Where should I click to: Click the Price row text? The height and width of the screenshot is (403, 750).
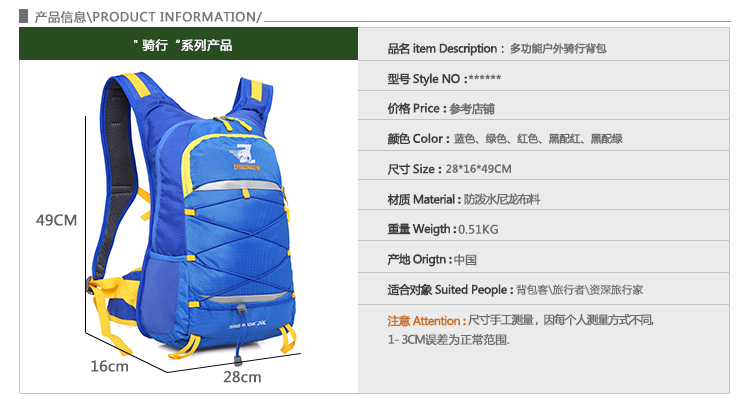pyautogui.click(x=441, y=109)
